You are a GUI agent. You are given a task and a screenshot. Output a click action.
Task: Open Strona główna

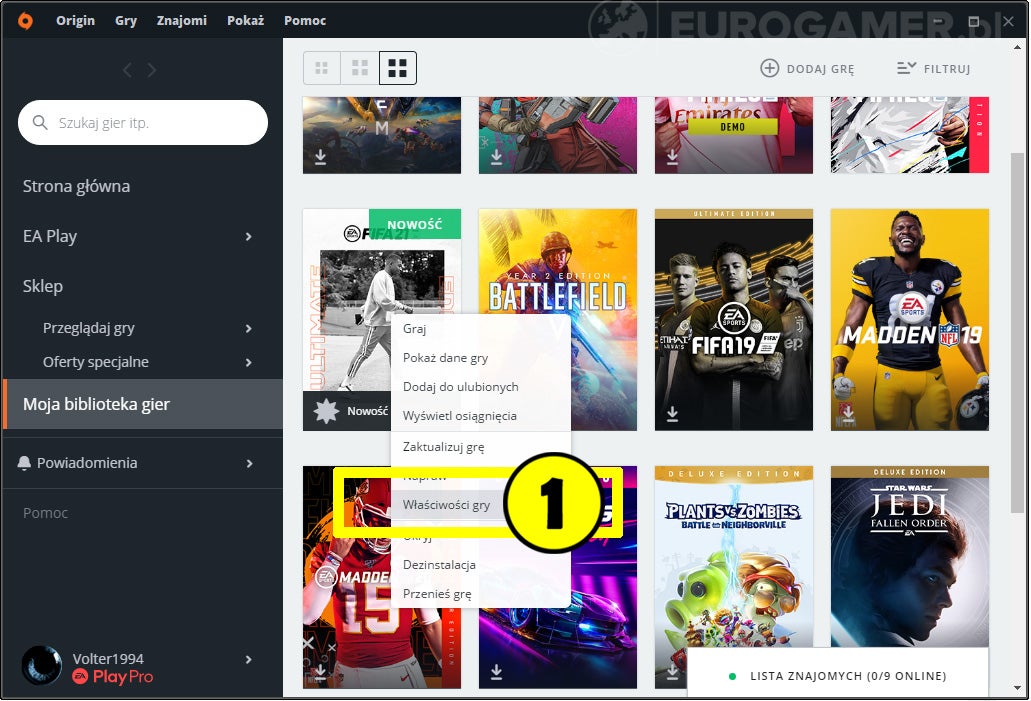pos(76,186)
